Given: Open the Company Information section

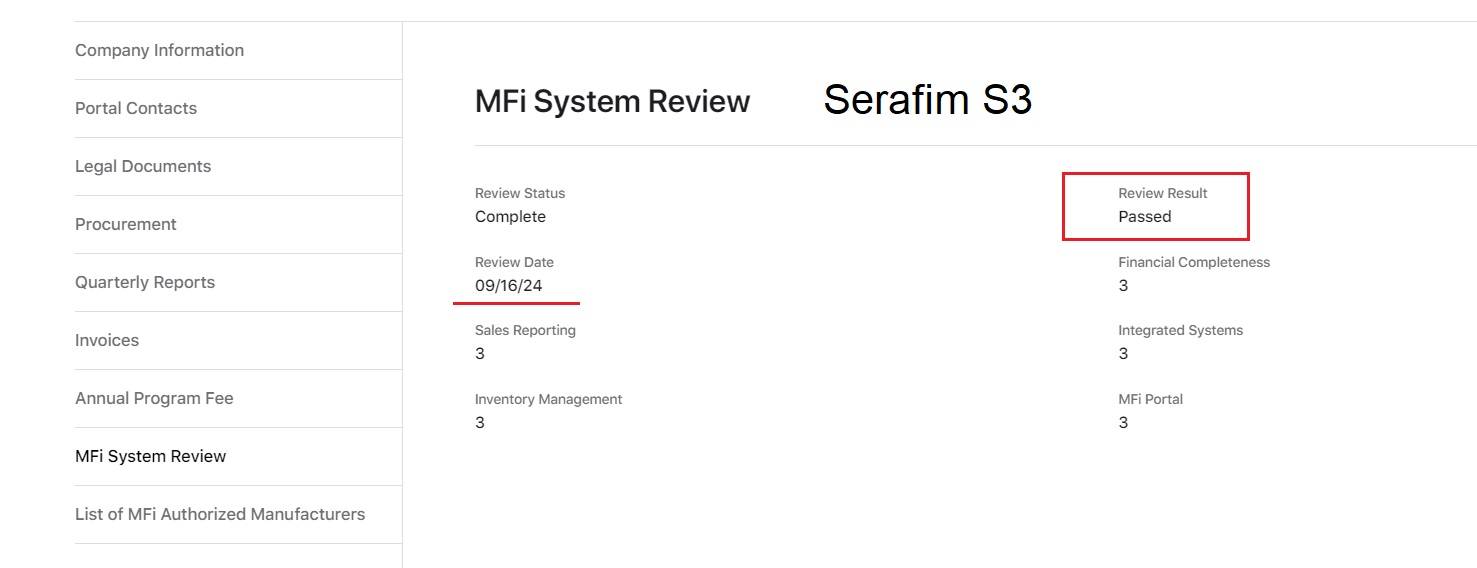Looking at the screenshot, I should [x=159, y=50].
